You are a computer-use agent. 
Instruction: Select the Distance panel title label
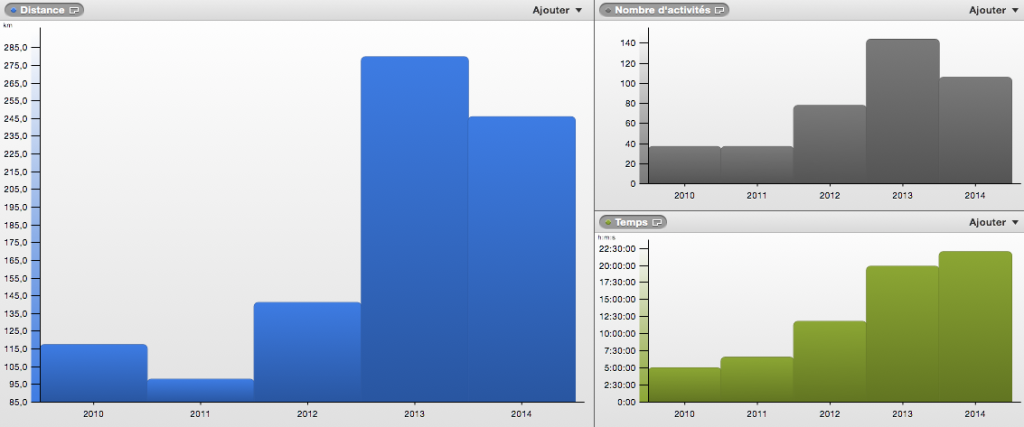[x=42, y=10]
